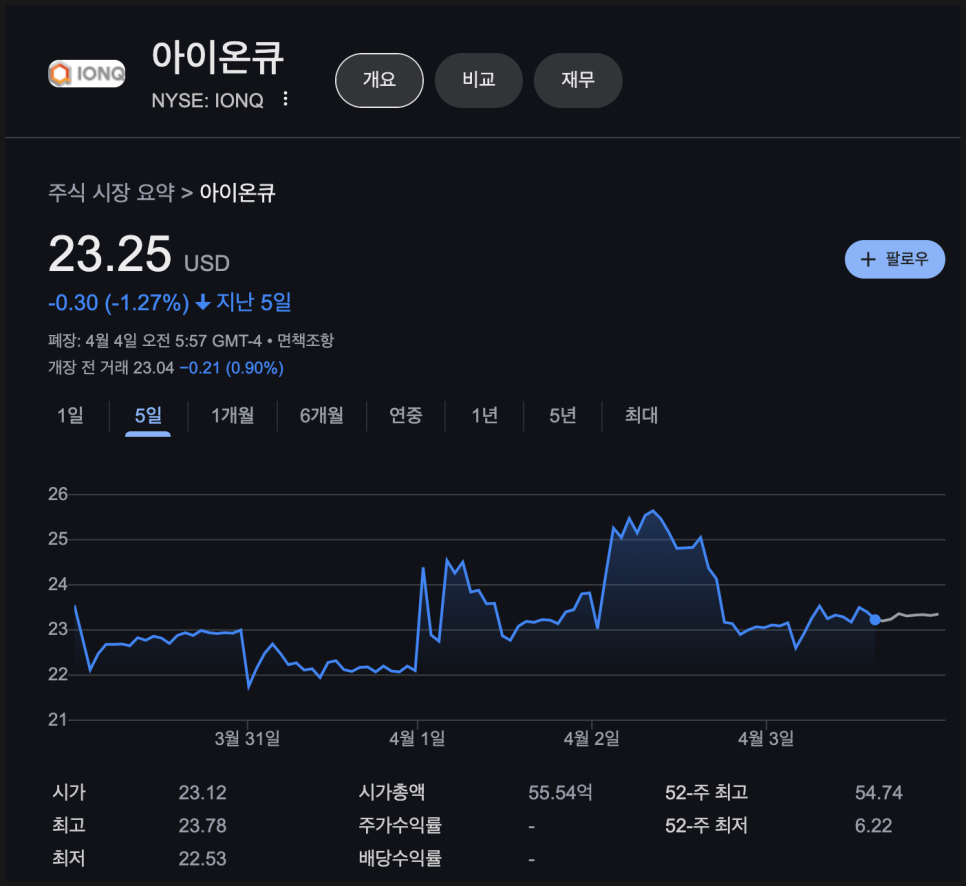Click the 최저 value 22.53

[x=203, y=859]
